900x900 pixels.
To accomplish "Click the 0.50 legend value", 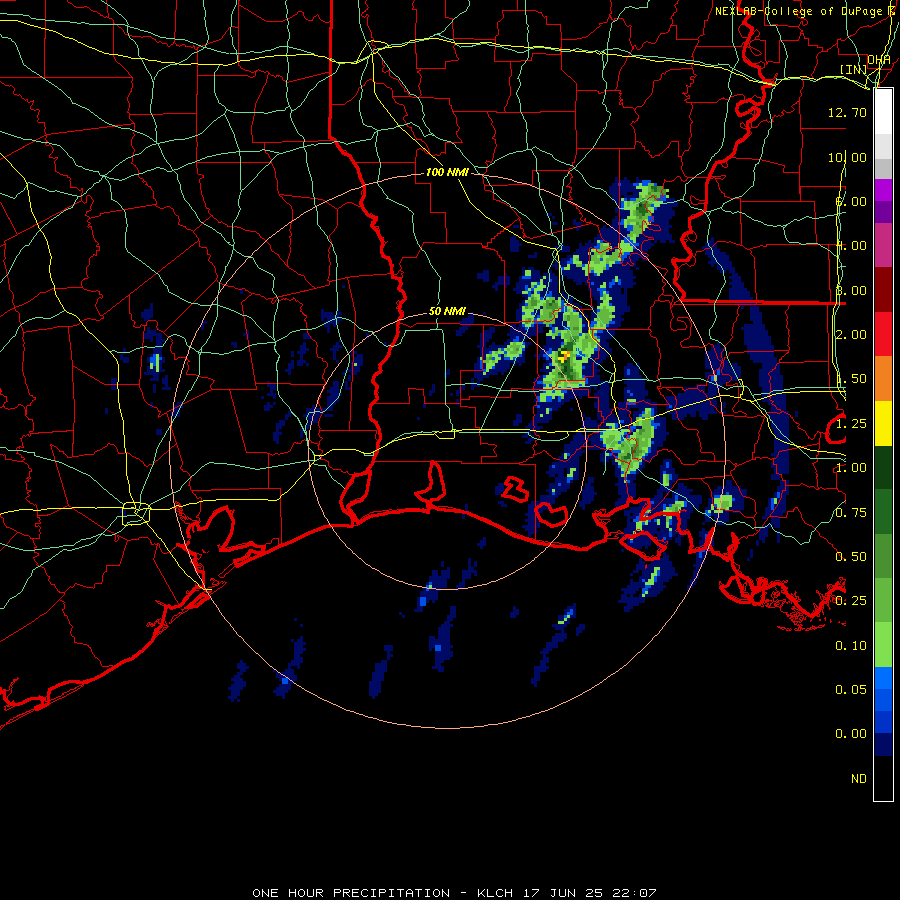I will pos(851,557).
